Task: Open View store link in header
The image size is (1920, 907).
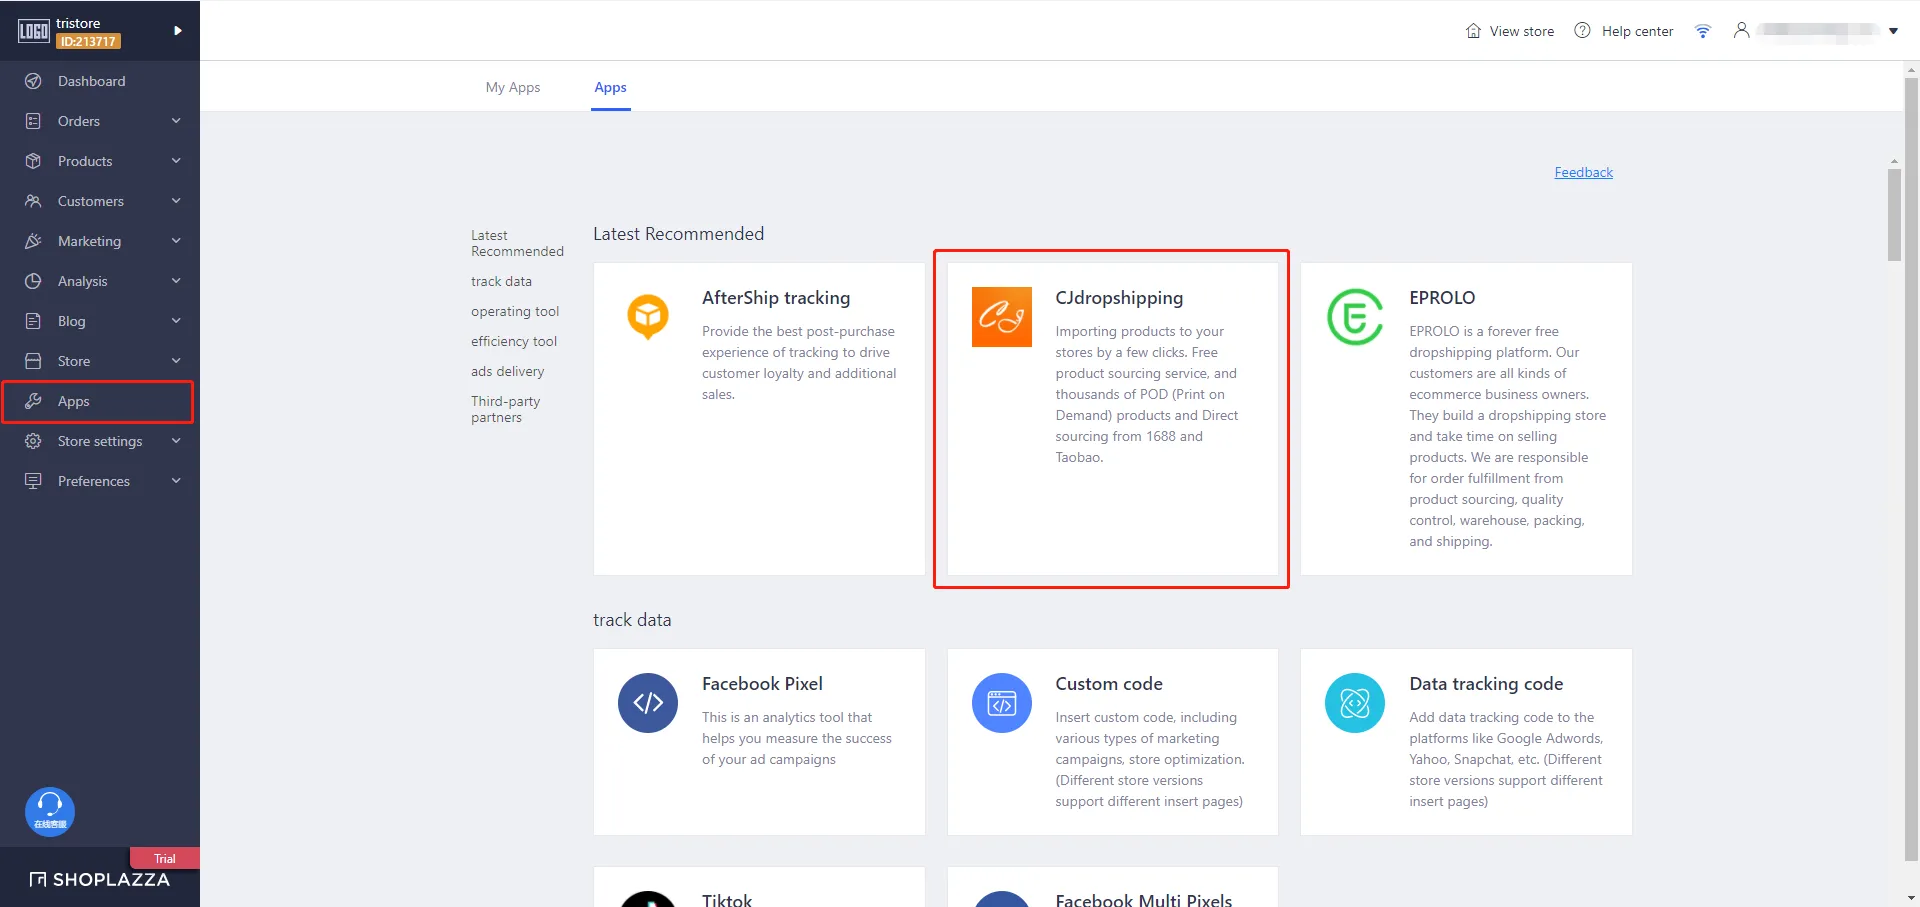Action: 1510,31
